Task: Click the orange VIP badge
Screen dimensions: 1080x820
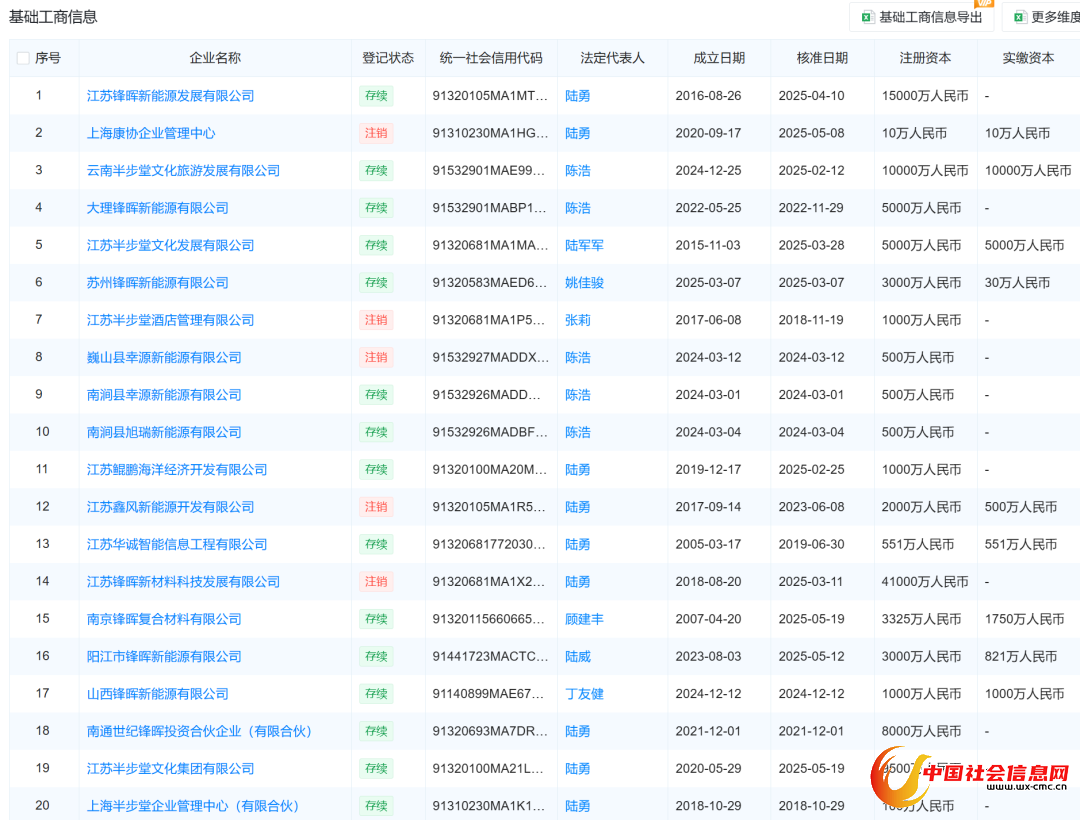Action: [984, 3]
